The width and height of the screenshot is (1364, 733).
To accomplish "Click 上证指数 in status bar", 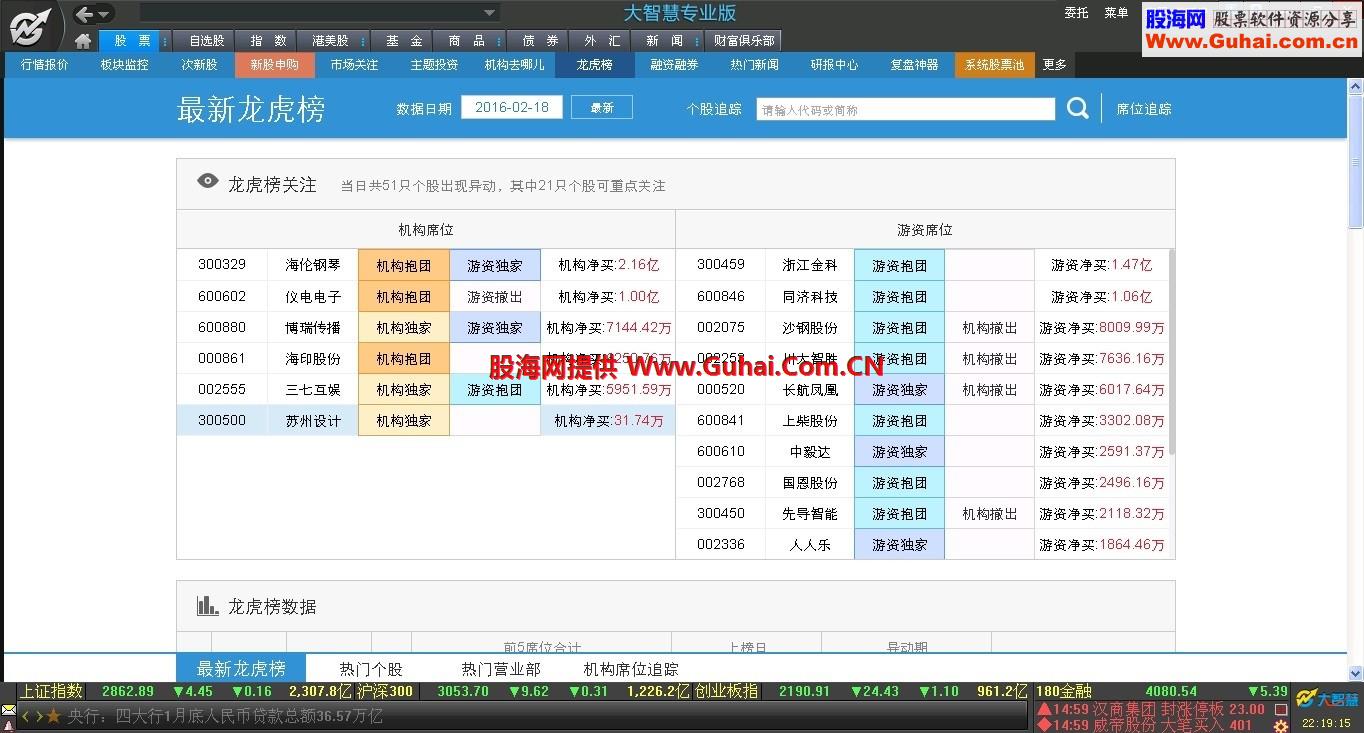I will [51, 691].
